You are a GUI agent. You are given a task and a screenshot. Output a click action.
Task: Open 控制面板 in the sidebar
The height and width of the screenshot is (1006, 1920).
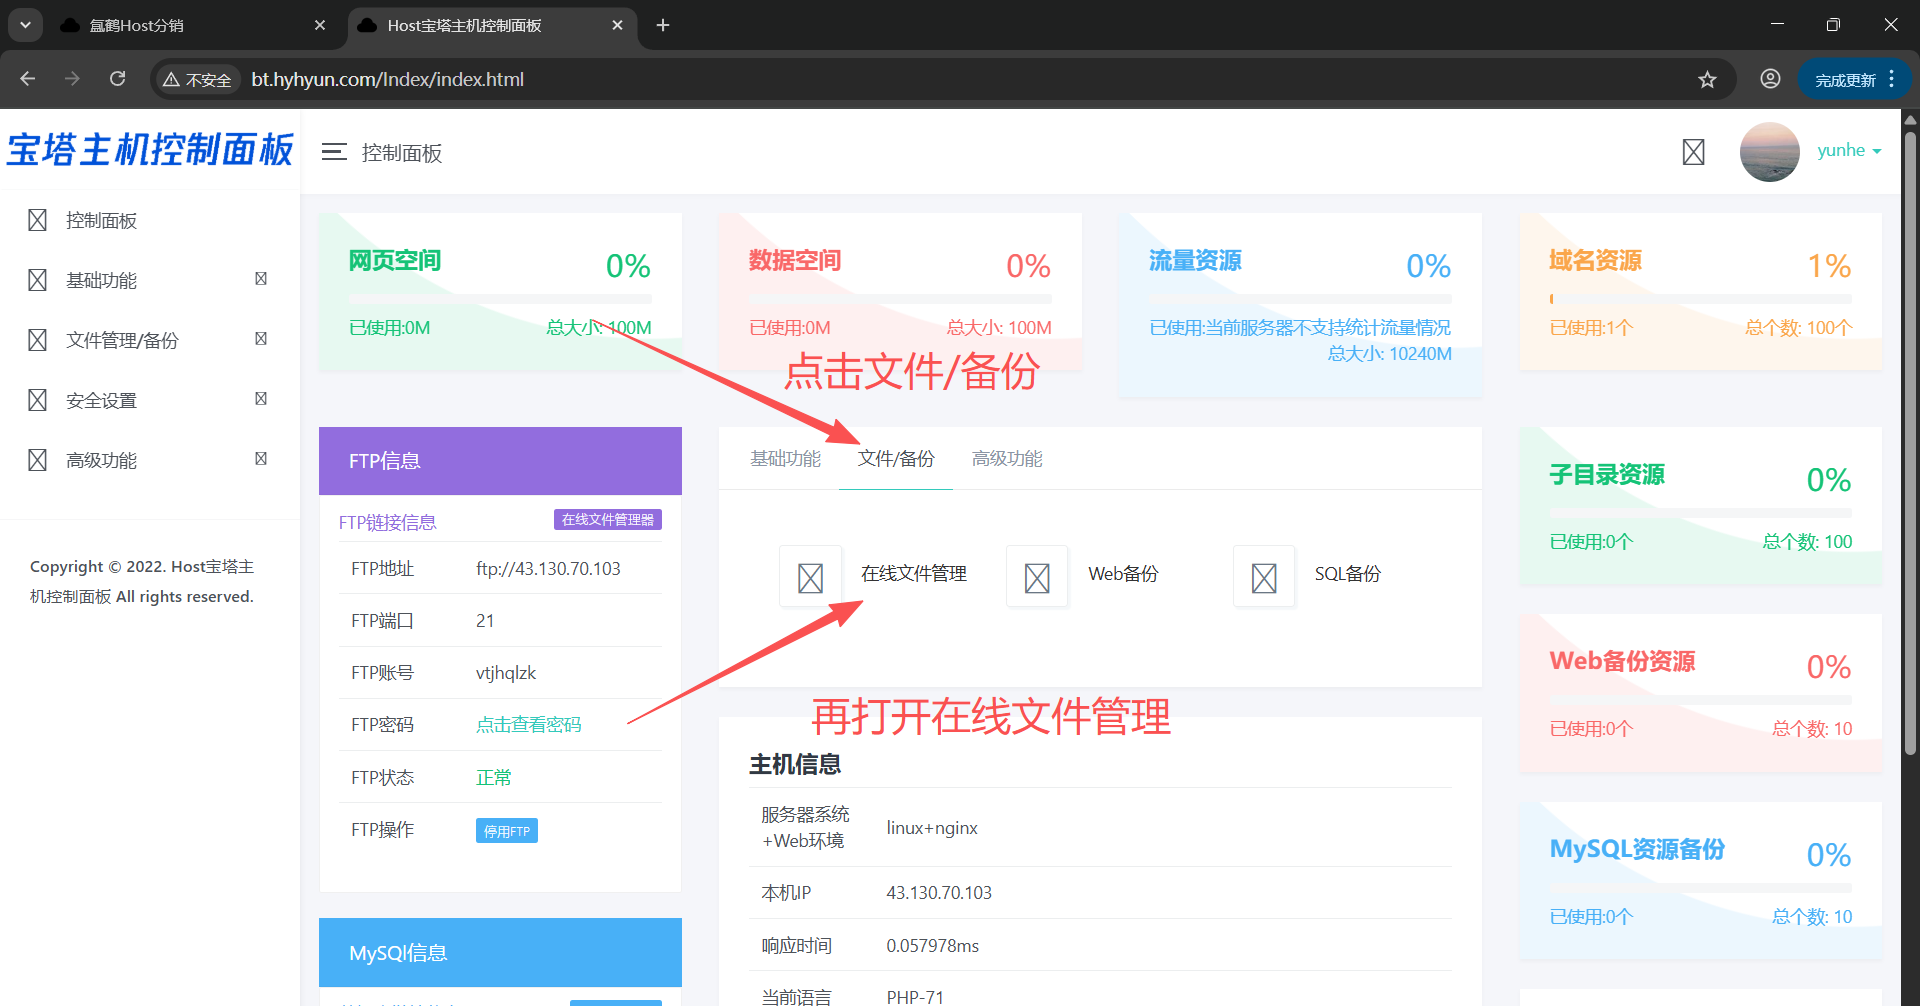coord(101,221)
